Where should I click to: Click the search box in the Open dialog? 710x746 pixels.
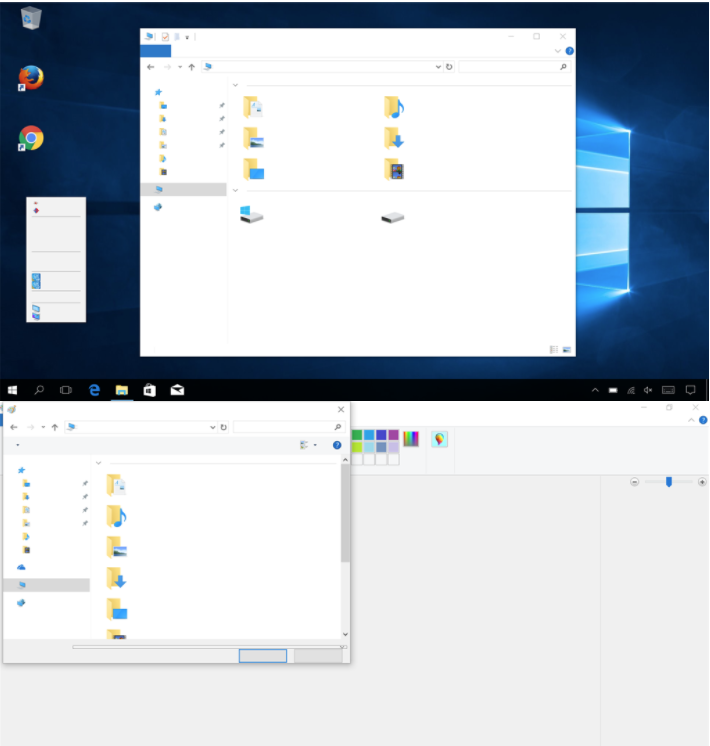[288, 427]
